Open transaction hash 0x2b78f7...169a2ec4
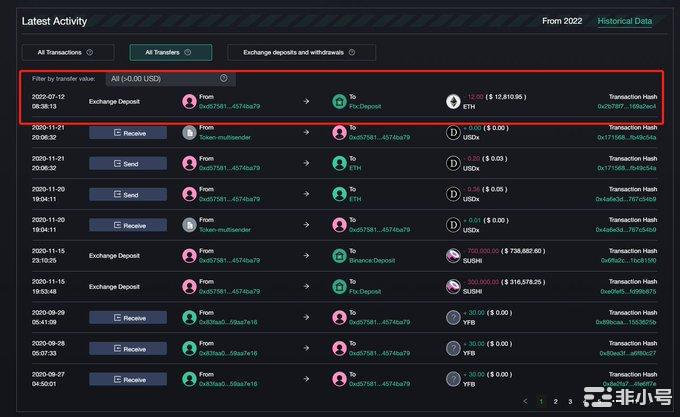 click(627, 106)
